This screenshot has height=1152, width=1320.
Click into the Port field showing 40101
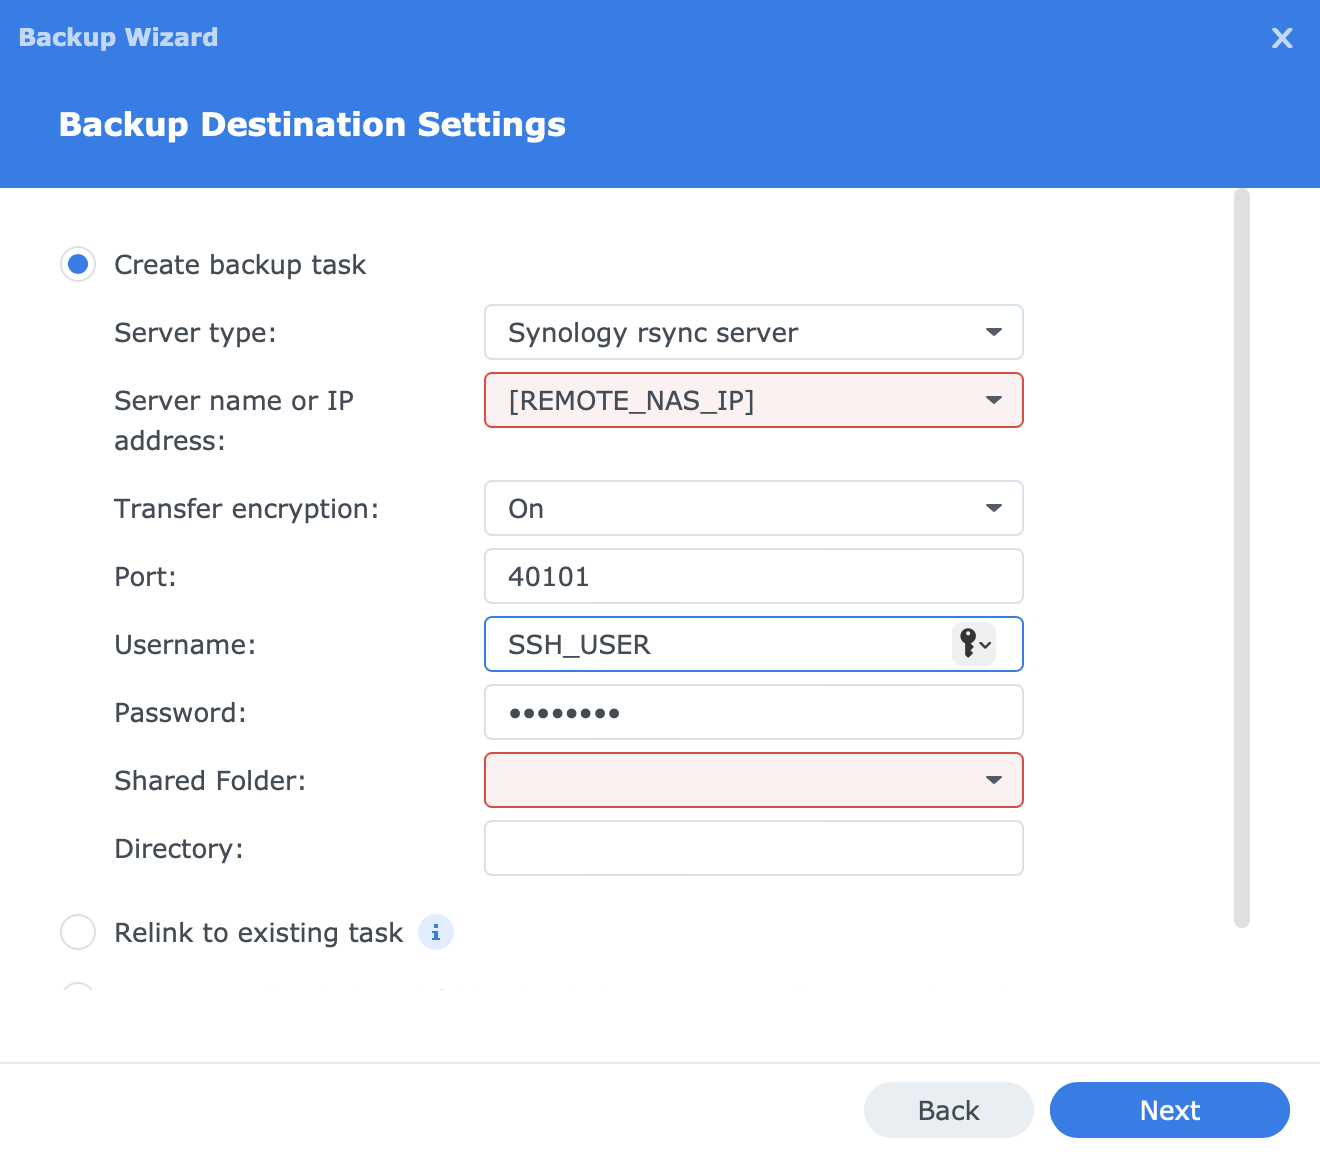753,576
